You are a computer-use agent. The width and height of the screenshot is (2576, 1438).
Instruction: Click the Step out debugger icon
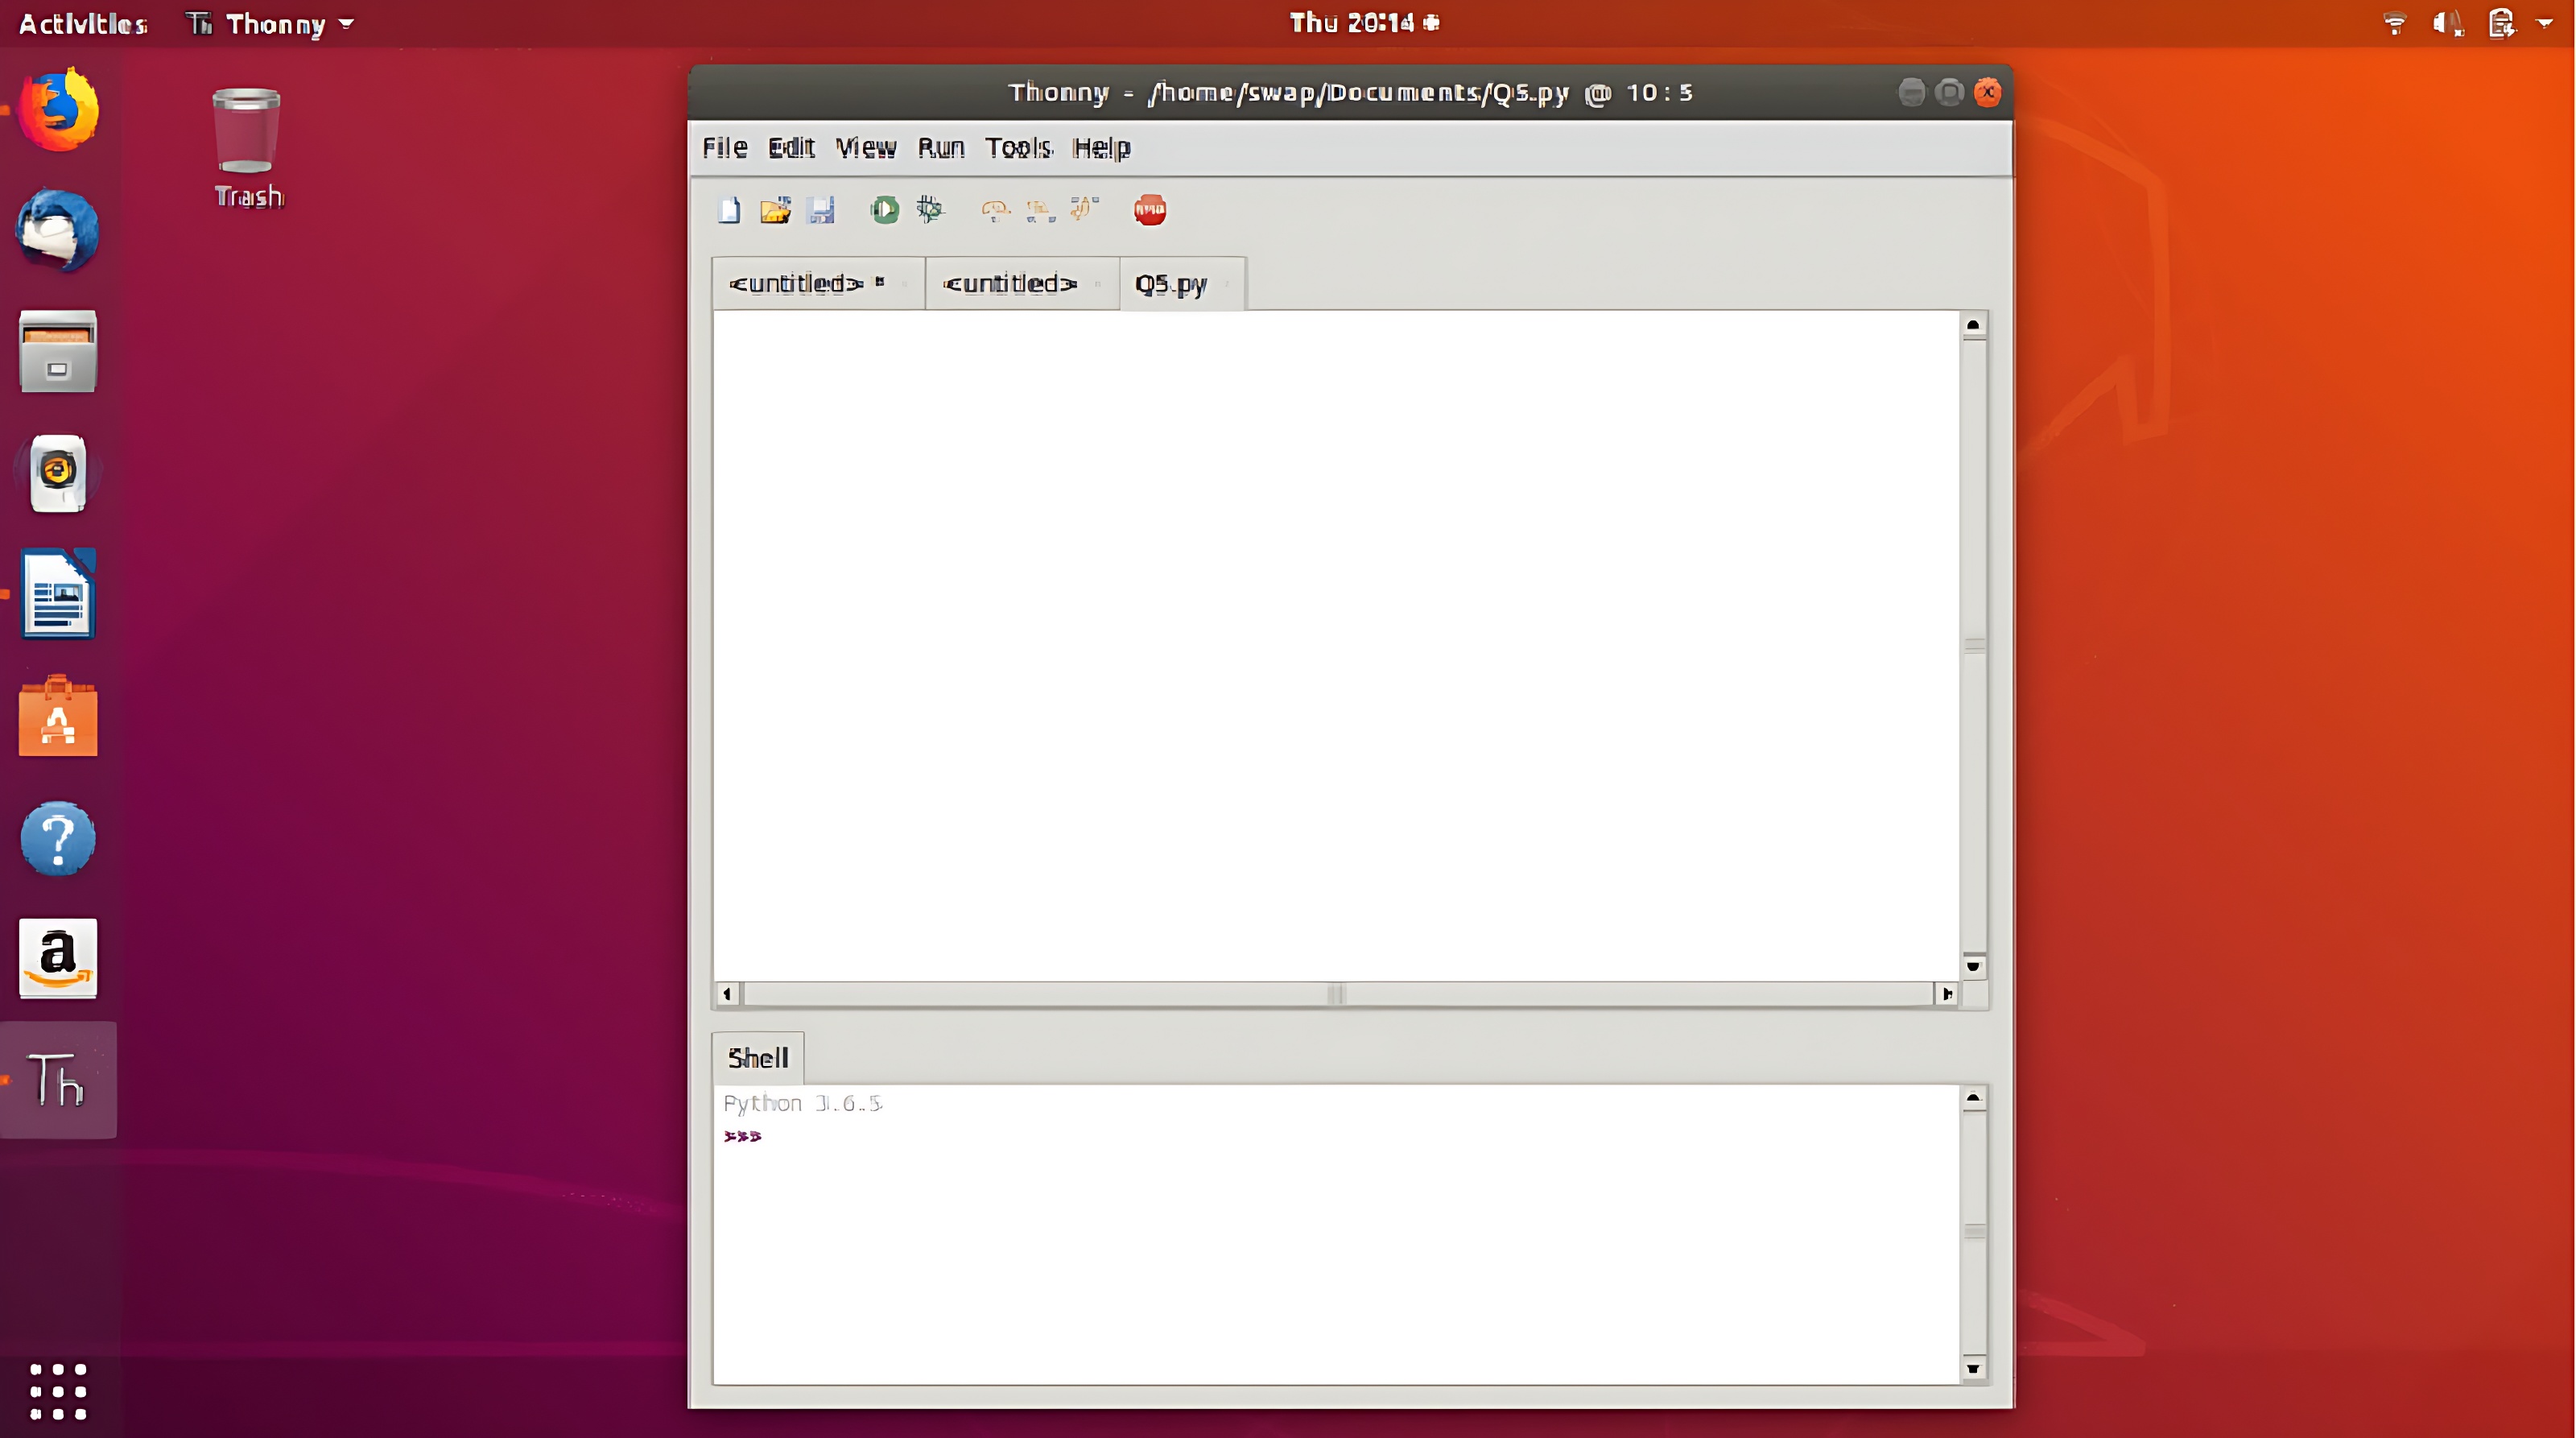coord(1084,210)
